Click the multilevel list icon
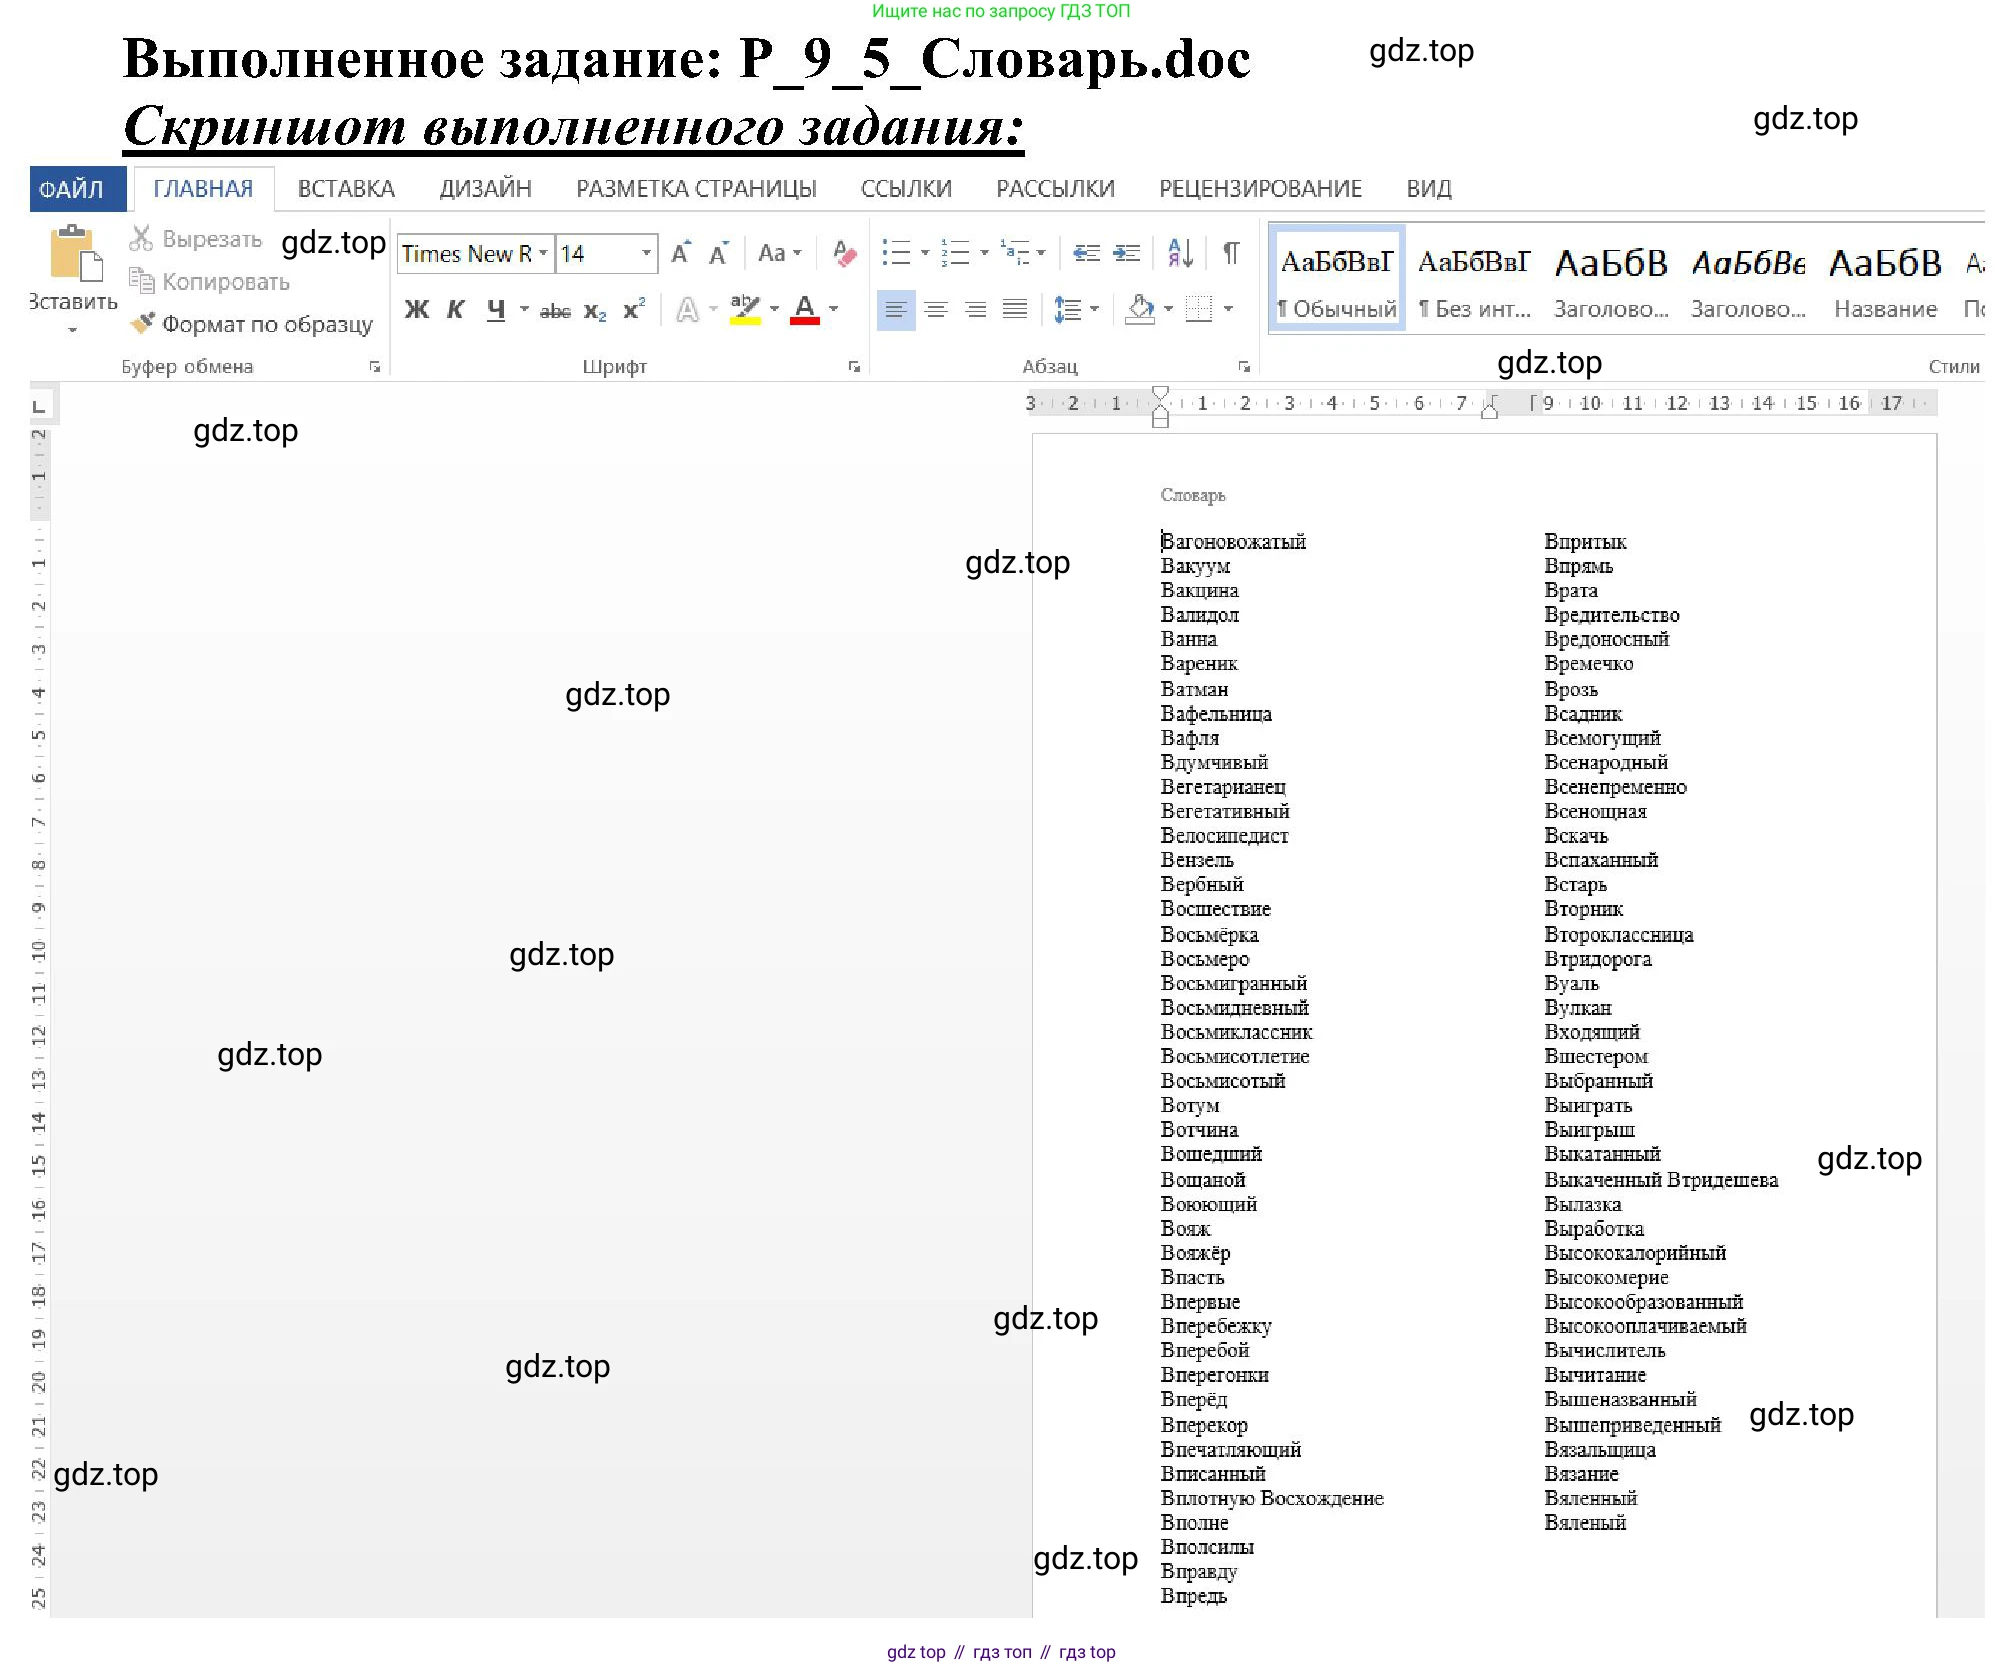 point(1014,253)
